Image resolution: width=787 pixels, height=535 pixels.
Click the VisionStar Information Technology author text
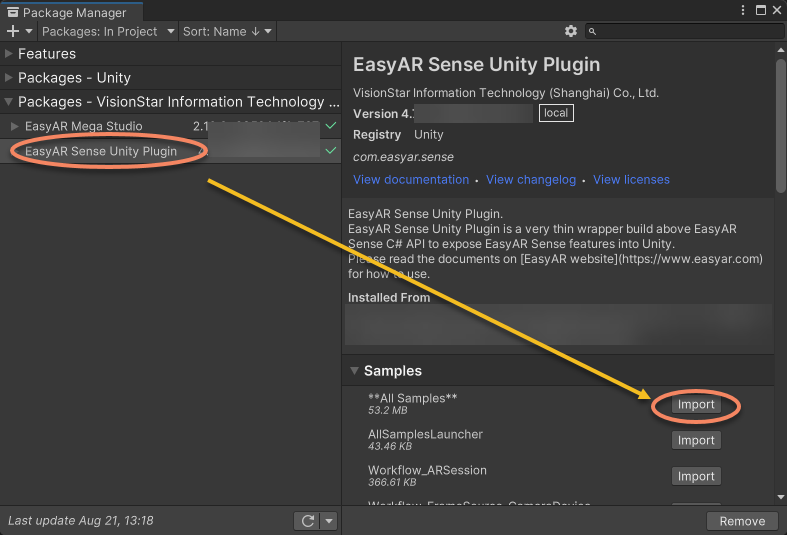tap(506, 93)
